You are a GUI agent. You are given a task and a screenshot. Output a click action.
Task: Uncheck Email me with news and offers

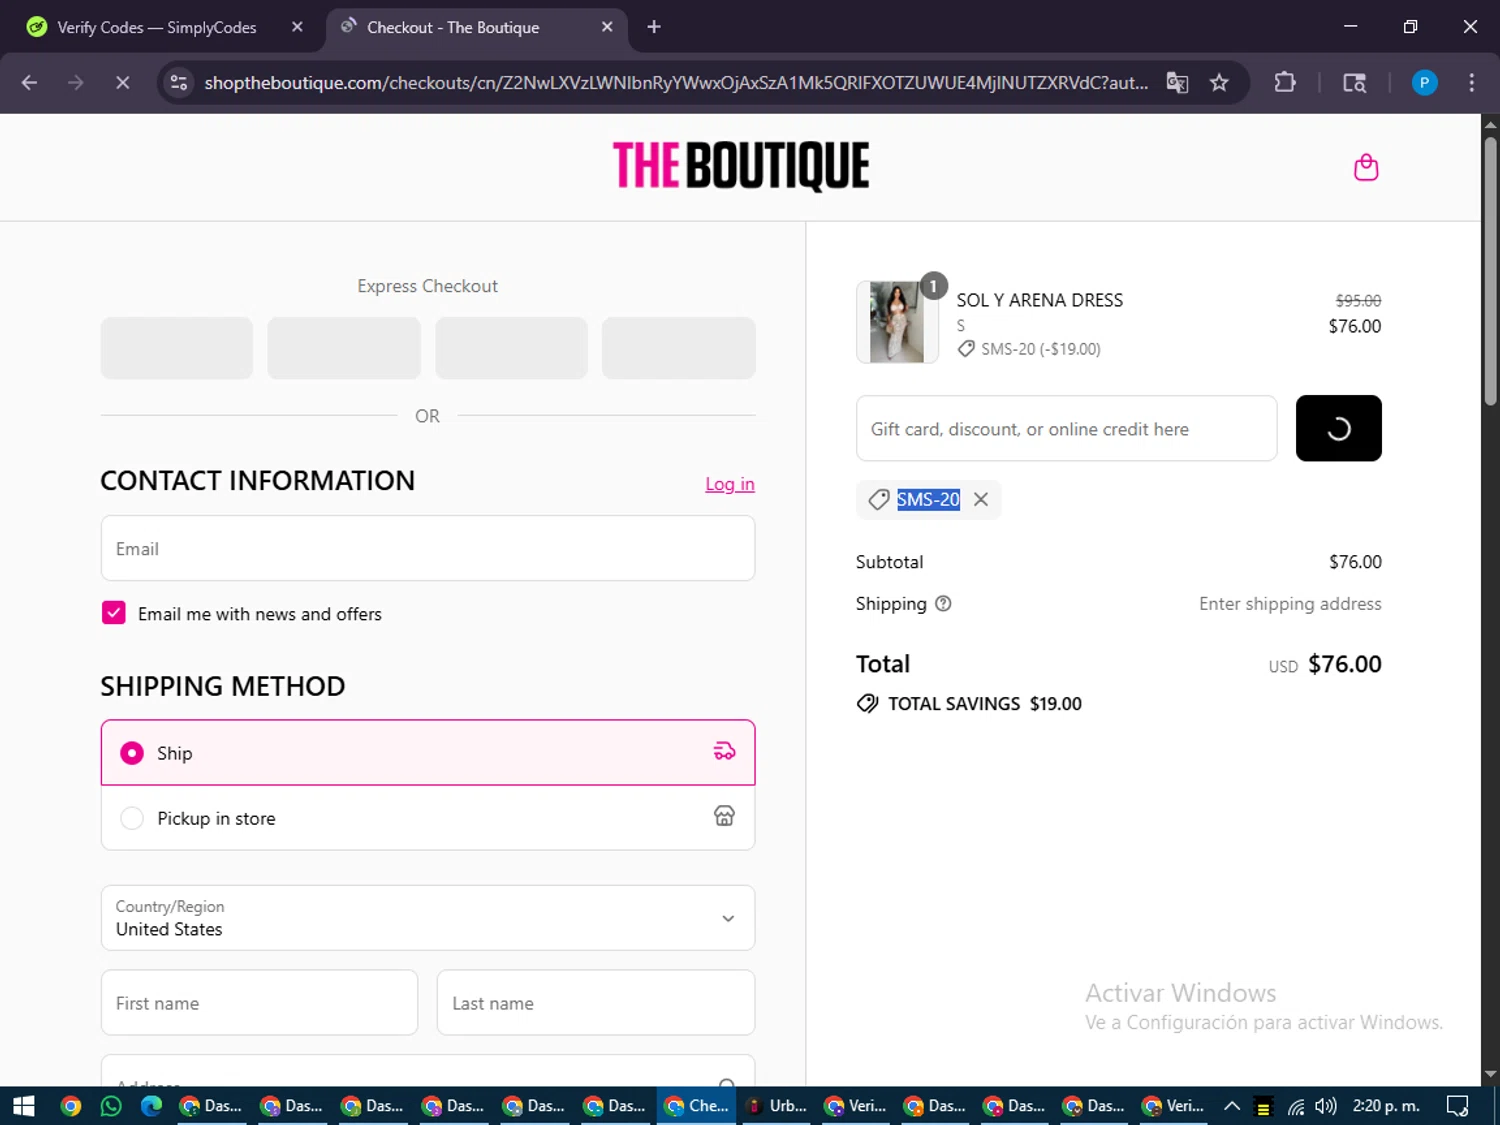coord(114,613)
